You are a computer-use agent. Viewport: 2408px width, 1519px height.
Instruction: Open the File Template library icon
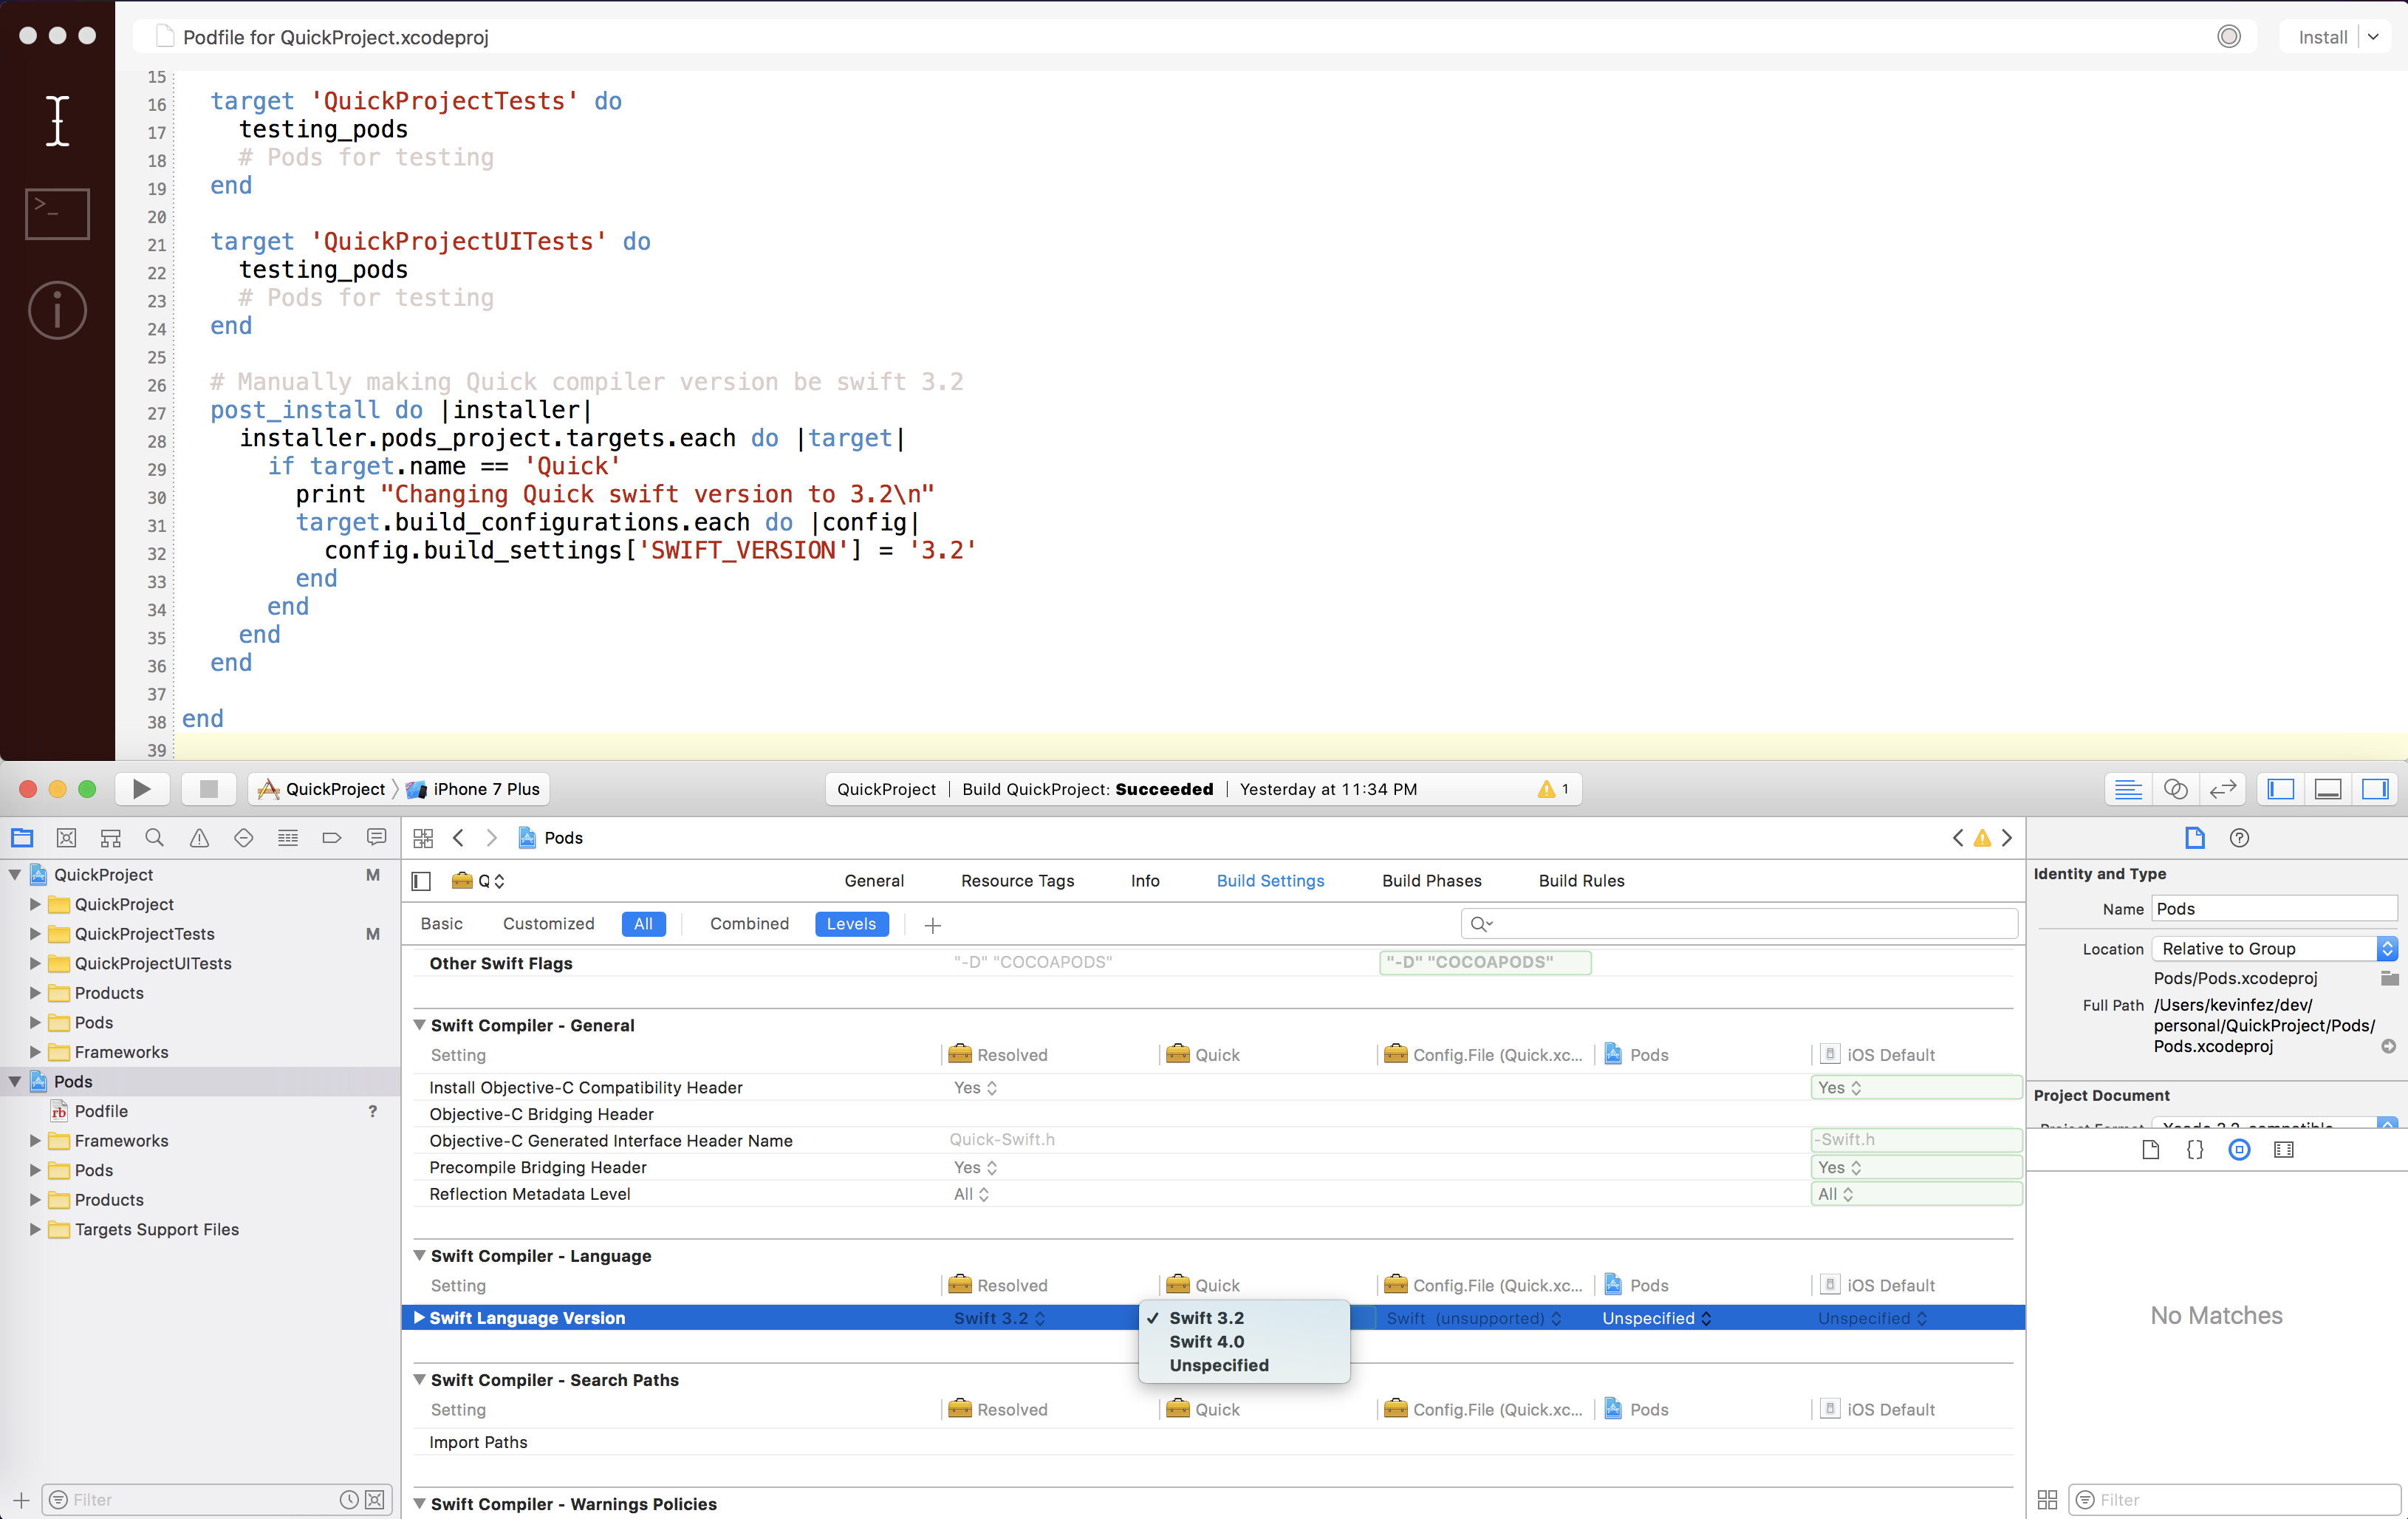point(2151,1150)
